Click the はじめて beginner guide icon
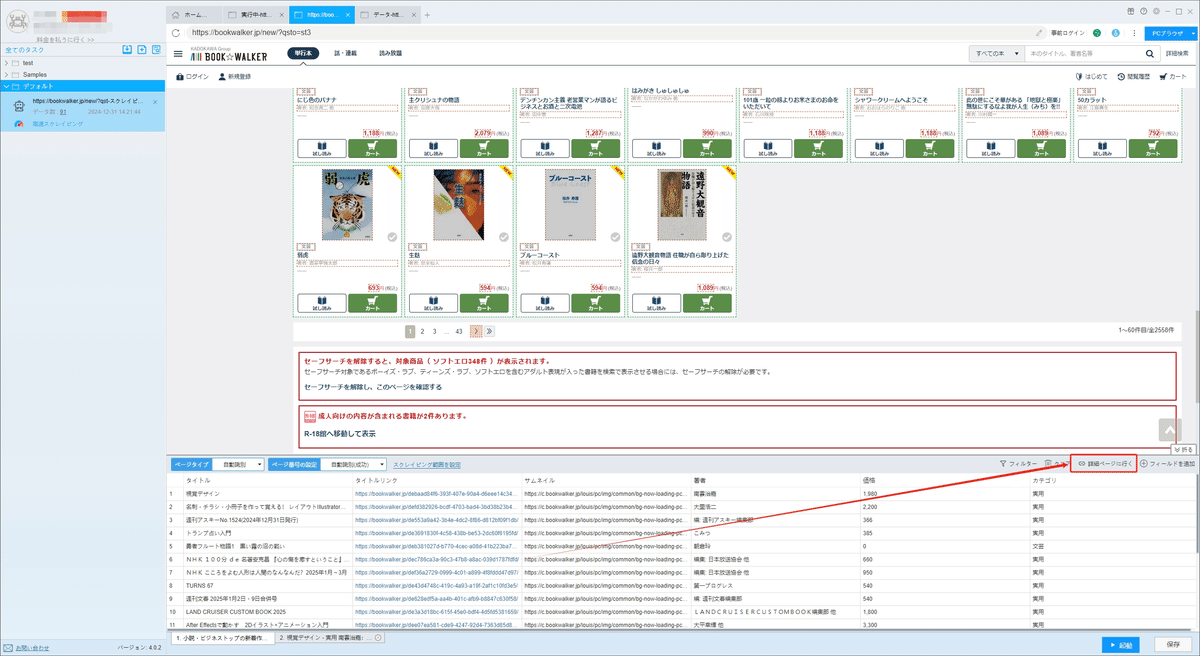 click(1090, 76)
